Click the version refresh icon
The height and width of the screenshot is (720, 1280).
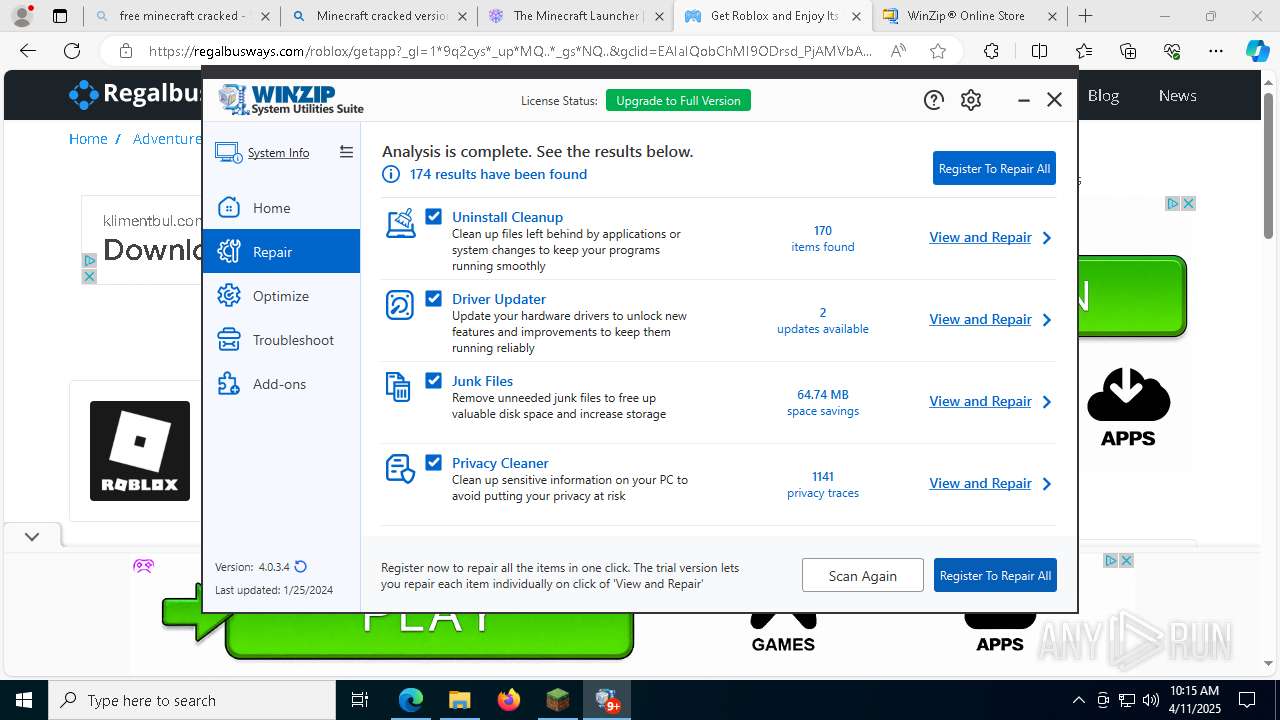[x=301, y=566]
